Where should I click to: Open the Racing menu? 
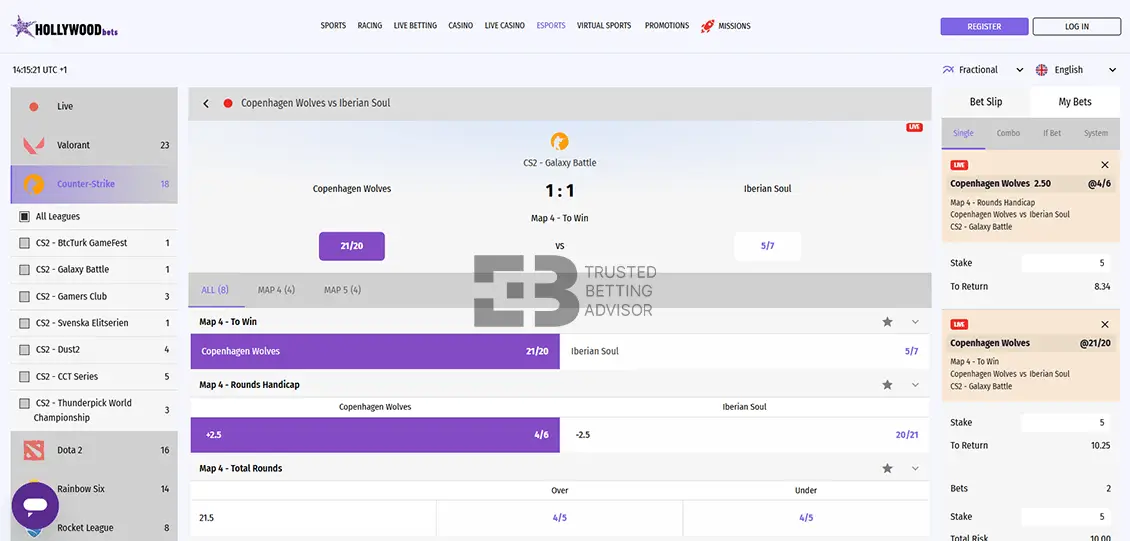pos(370,26)
